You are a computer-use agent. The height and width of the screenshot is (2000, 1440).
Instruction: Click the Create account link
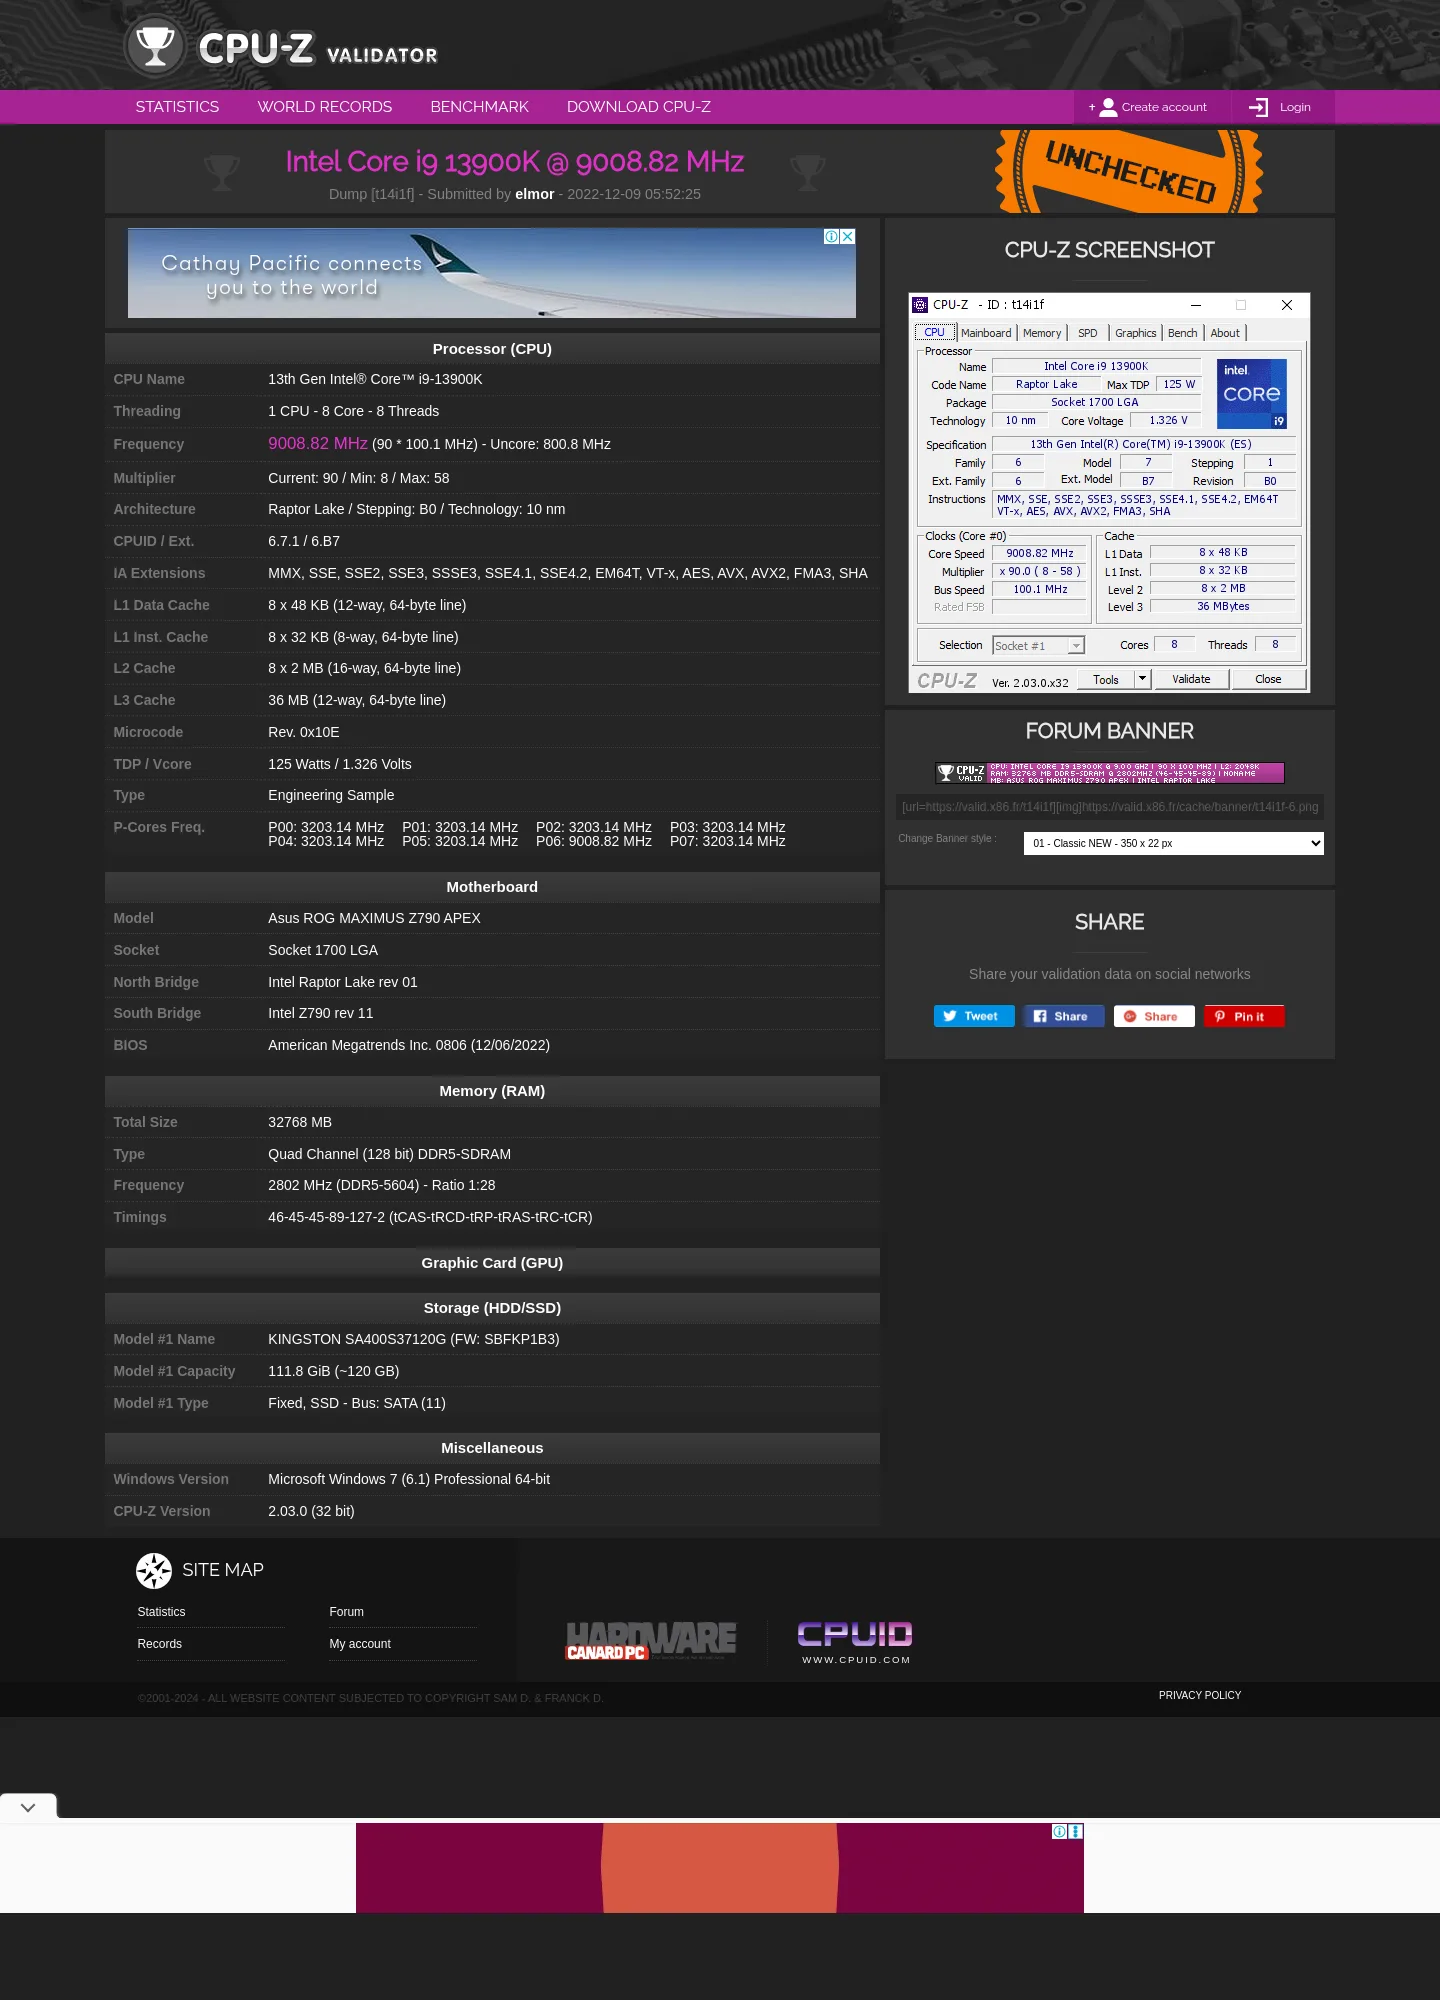[x=1163, y=107]
